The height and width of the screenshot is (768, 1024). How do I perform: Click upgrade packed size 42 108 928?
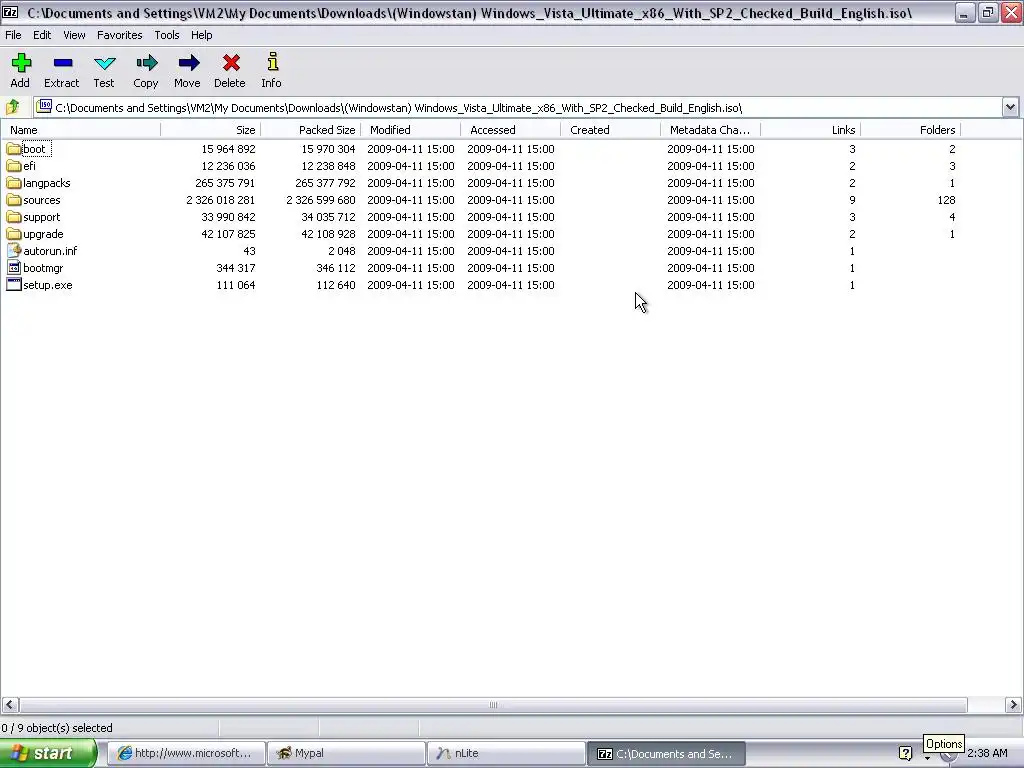(x=328, y=234)
